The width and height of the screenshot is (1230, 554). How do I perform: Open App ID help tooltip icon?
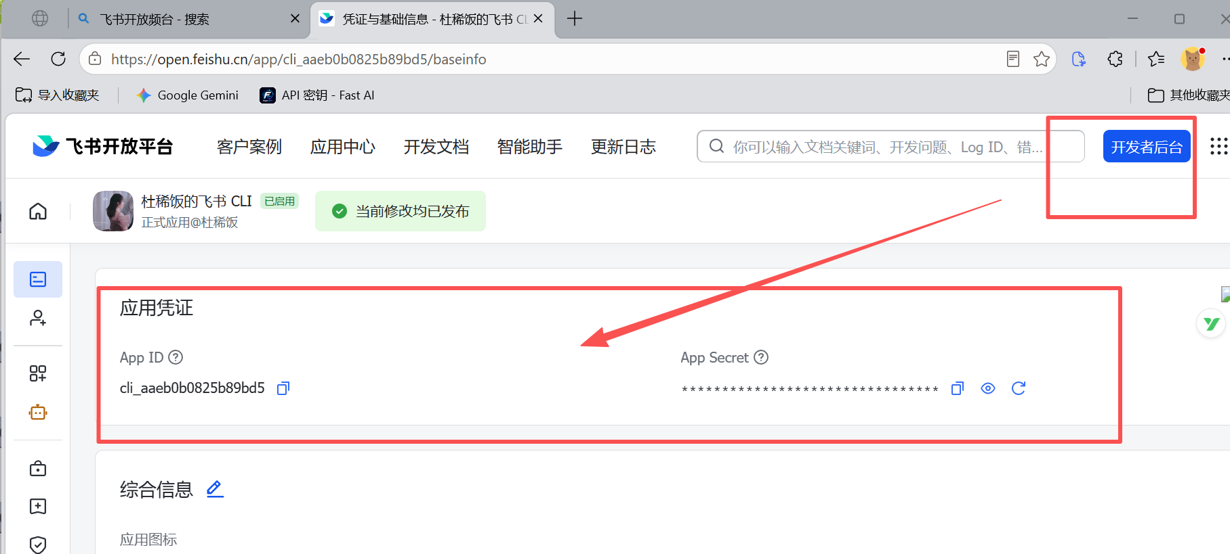coord(176,357)
